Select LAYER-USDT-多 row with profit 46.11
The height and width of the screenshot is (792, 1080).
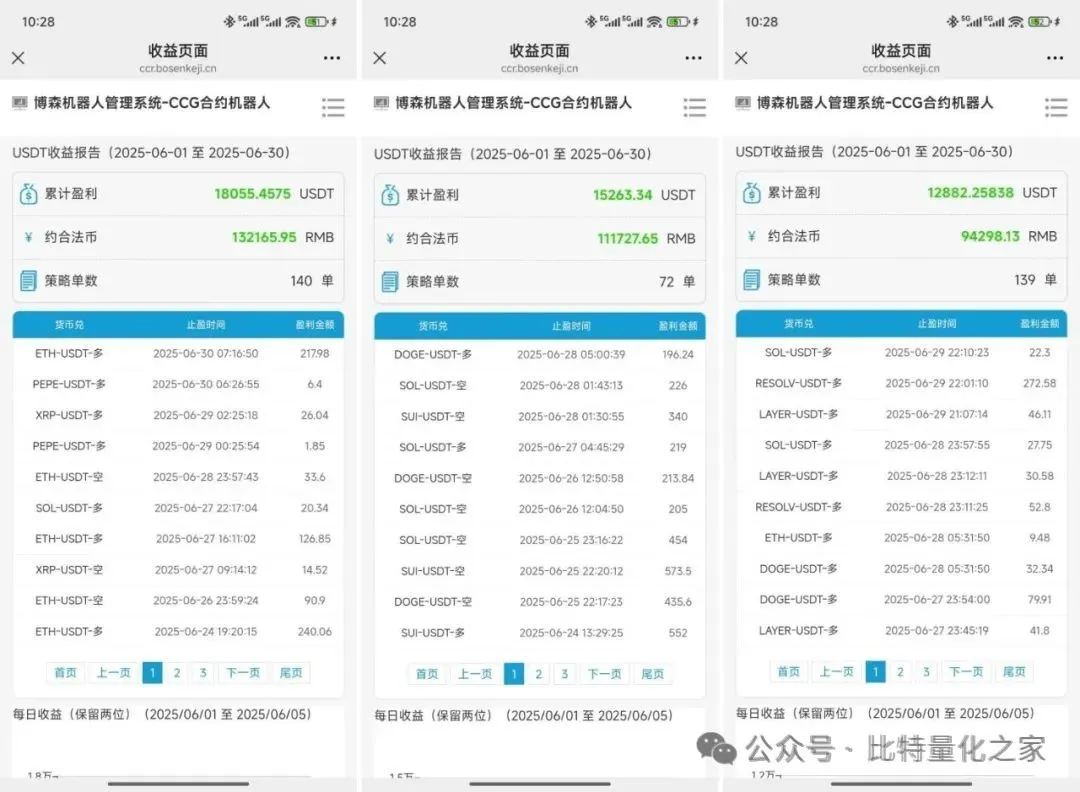pos(902,414)
